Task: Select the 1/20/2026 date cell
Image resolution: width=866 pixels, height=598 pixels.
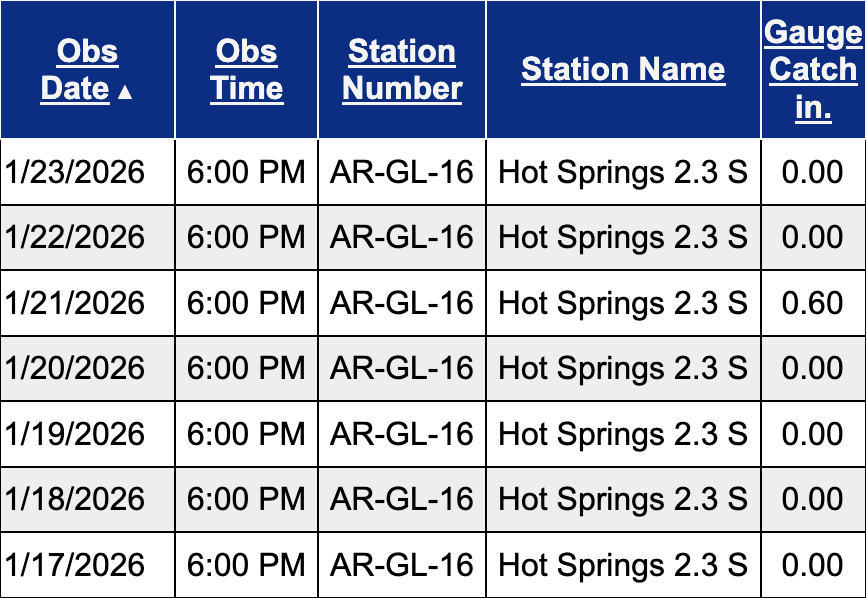Action: (75, 368)
